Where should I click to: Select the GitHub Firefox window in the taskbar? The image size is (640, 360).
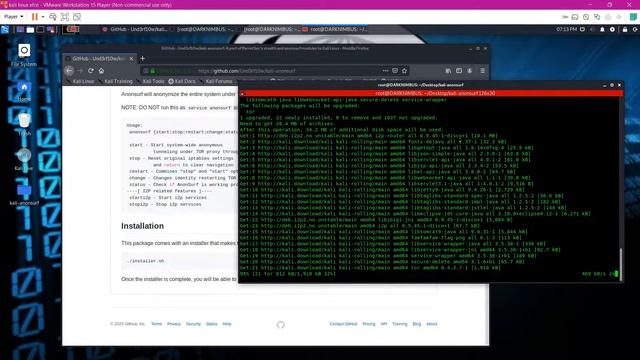pos(134,29)
